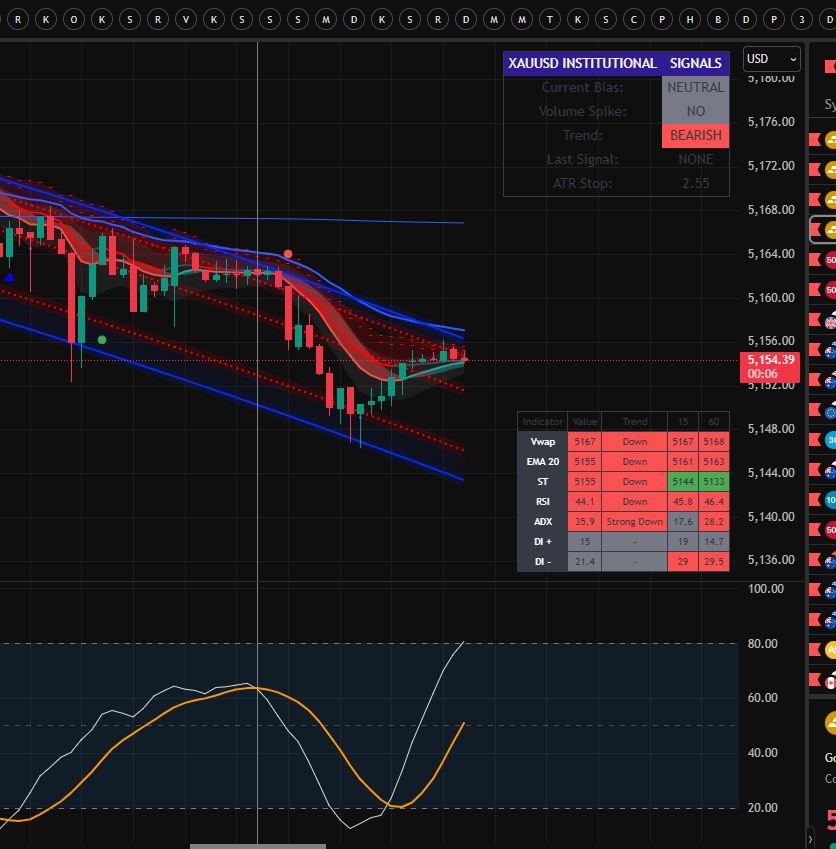836x849 pixels.
Task: Click the "Sy" symbol column header in watchlist
Action: [x=829, y=104]
